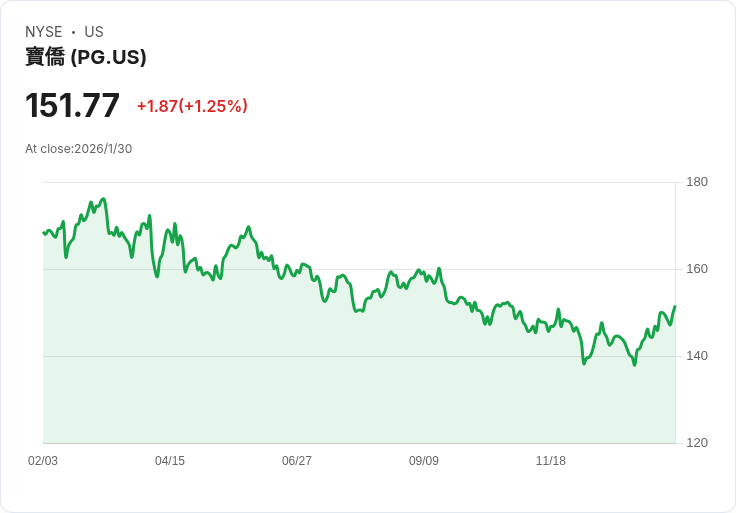Click the highest peak of the price line

(x=103, y=199)
